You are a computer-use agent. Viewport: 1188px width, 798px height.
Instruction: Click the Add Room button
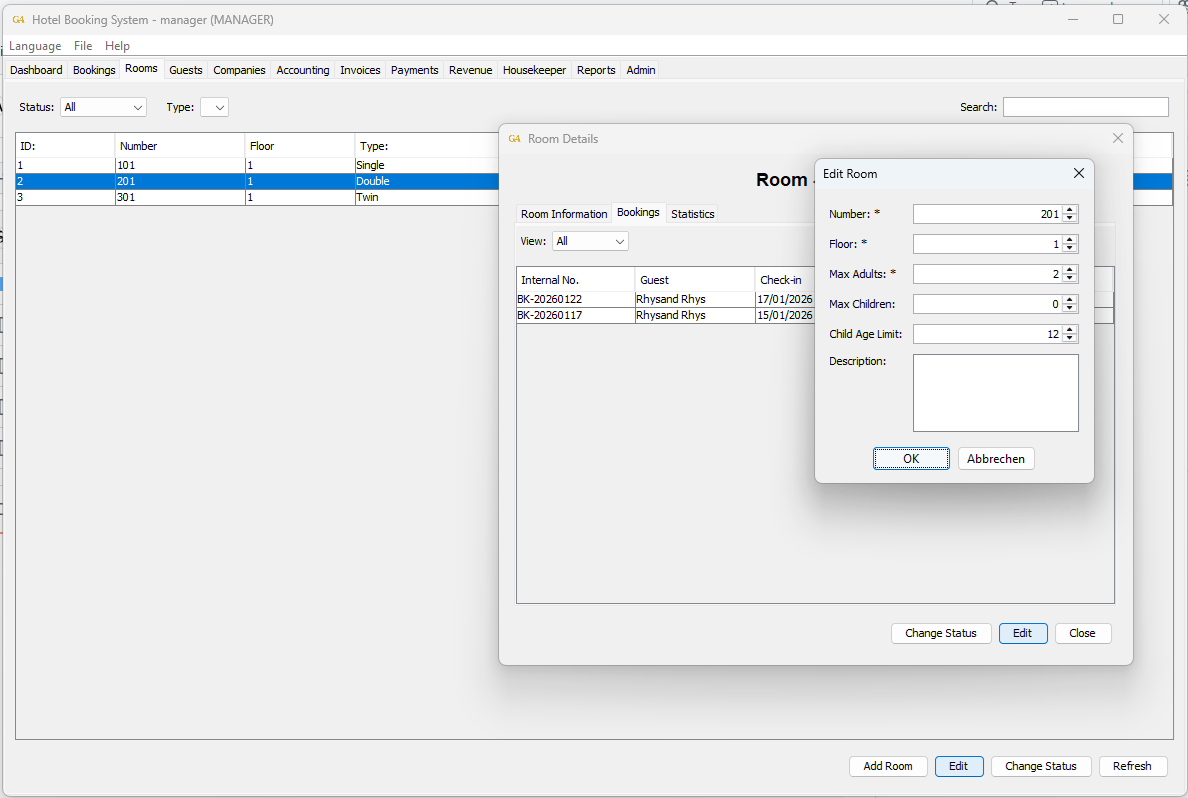click(x=888, y=766)
